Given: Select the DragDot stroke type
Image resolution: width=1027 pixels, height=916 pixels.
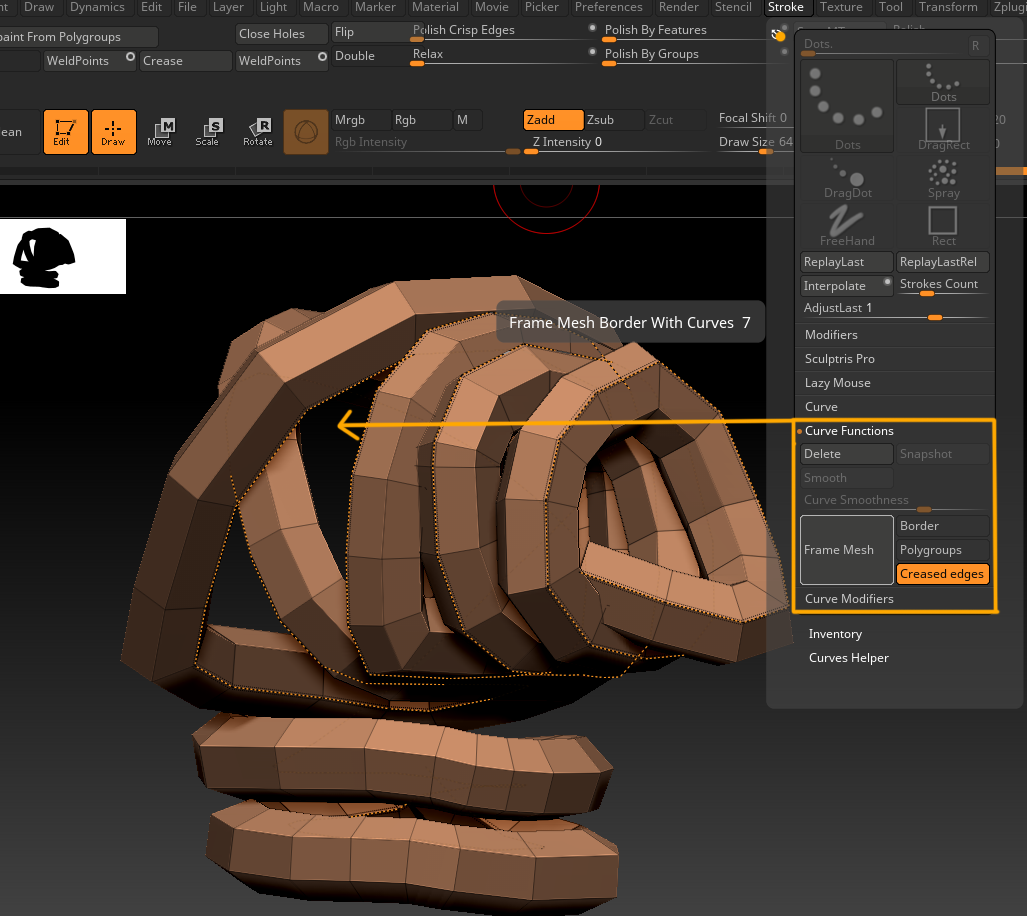Looking at the screenshot, I should tap(847, 178).
